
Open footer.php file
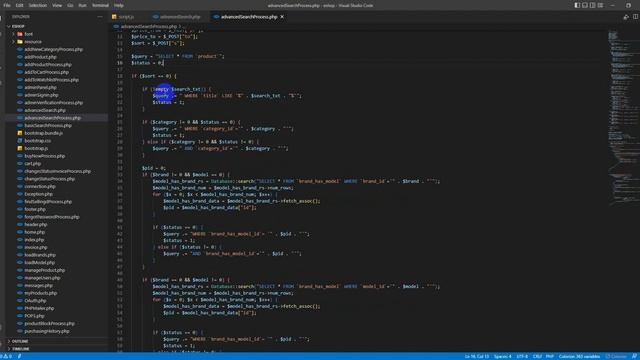[x=35, y=209]
